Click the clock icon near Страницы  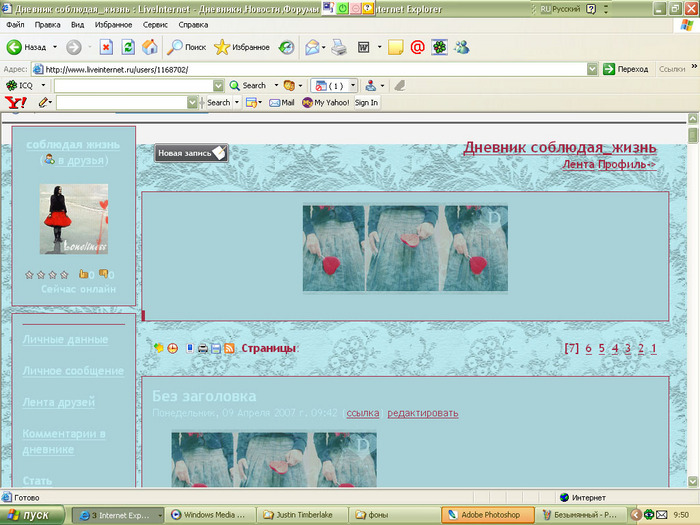pyautogui.click(x=172, y=349)
